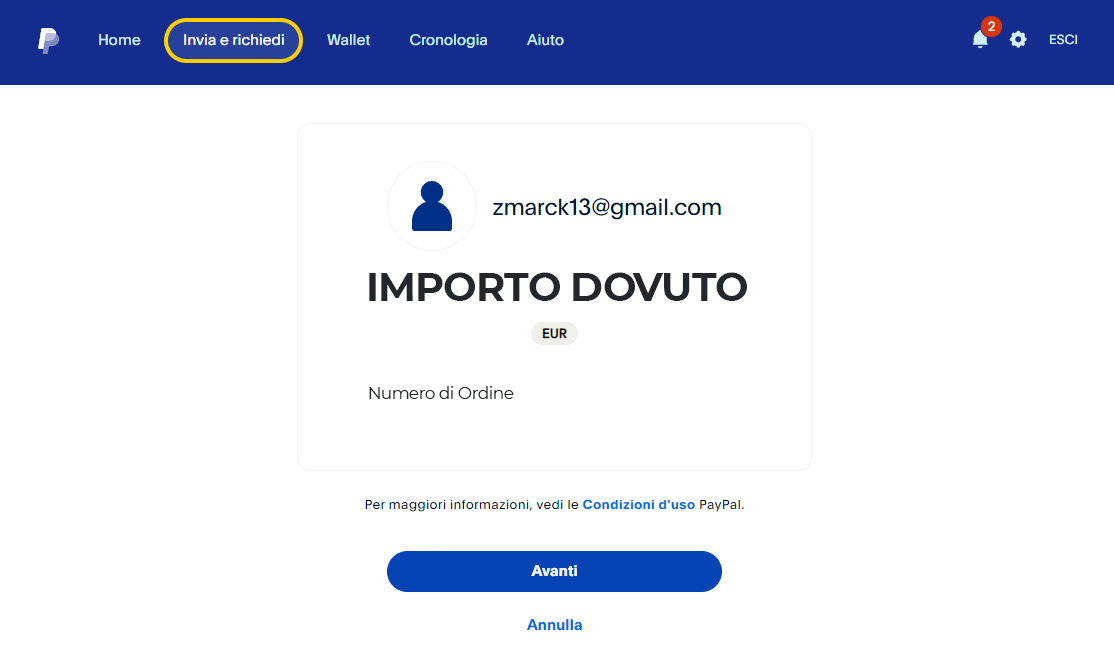Image resolution: width=1114 pixels, height=664 pixels.
Task: Click the Annulla cancel link
Action: click(554, 625)
